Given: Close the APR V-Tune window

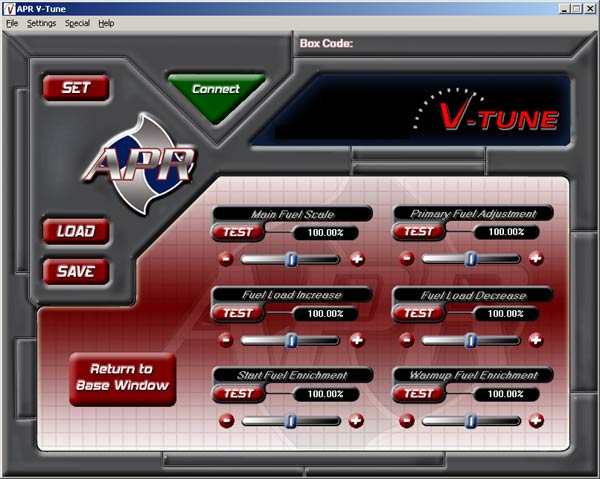Looking at the screenshot, I should coord(590,9).
